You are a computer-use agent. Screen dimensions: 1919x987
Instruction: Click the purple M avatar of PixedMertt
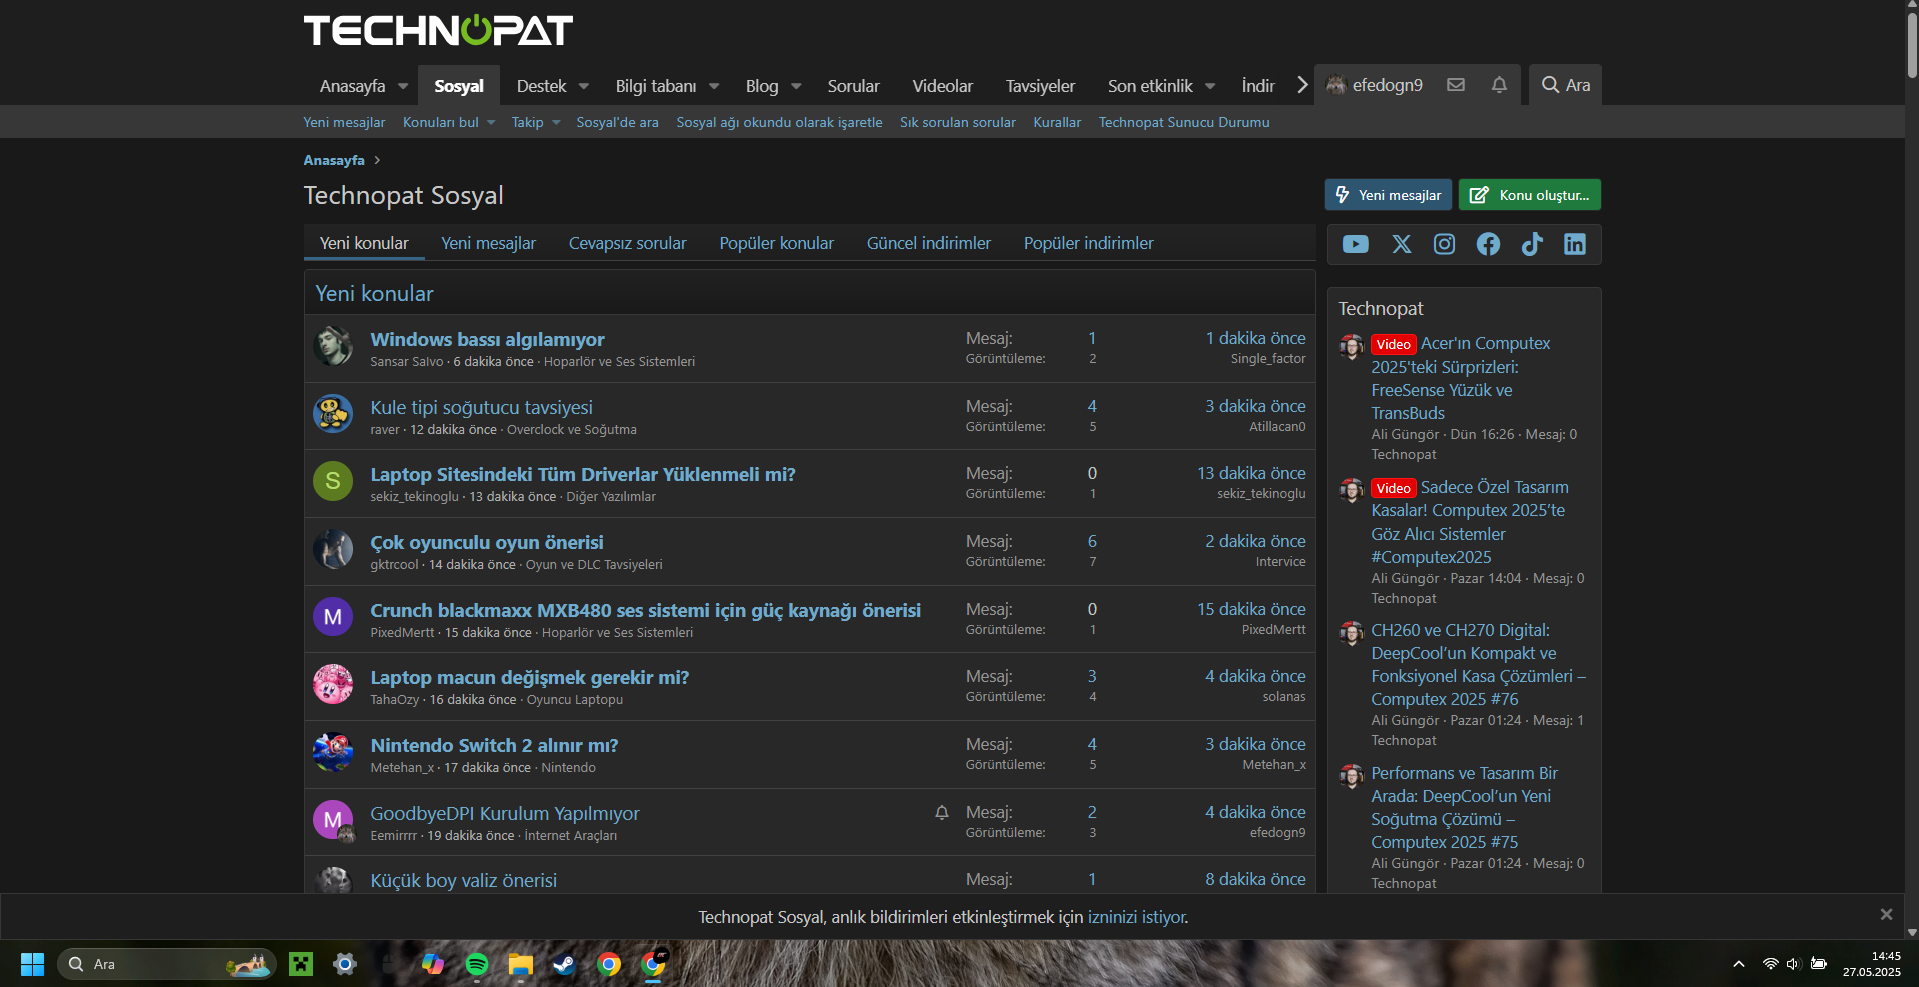(333, 617)
